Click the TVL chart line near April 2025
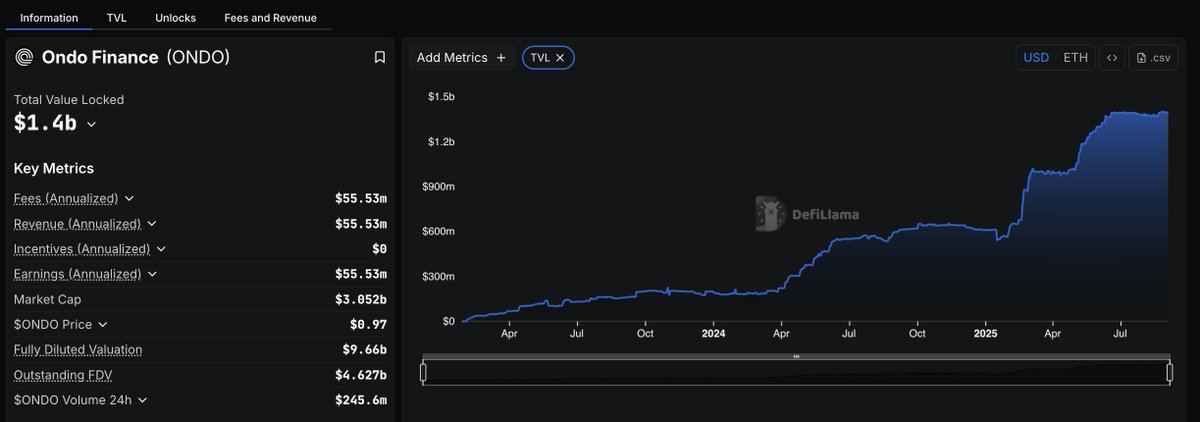The height and width of the screenshot is (422, 1200). click(1050, 172)
